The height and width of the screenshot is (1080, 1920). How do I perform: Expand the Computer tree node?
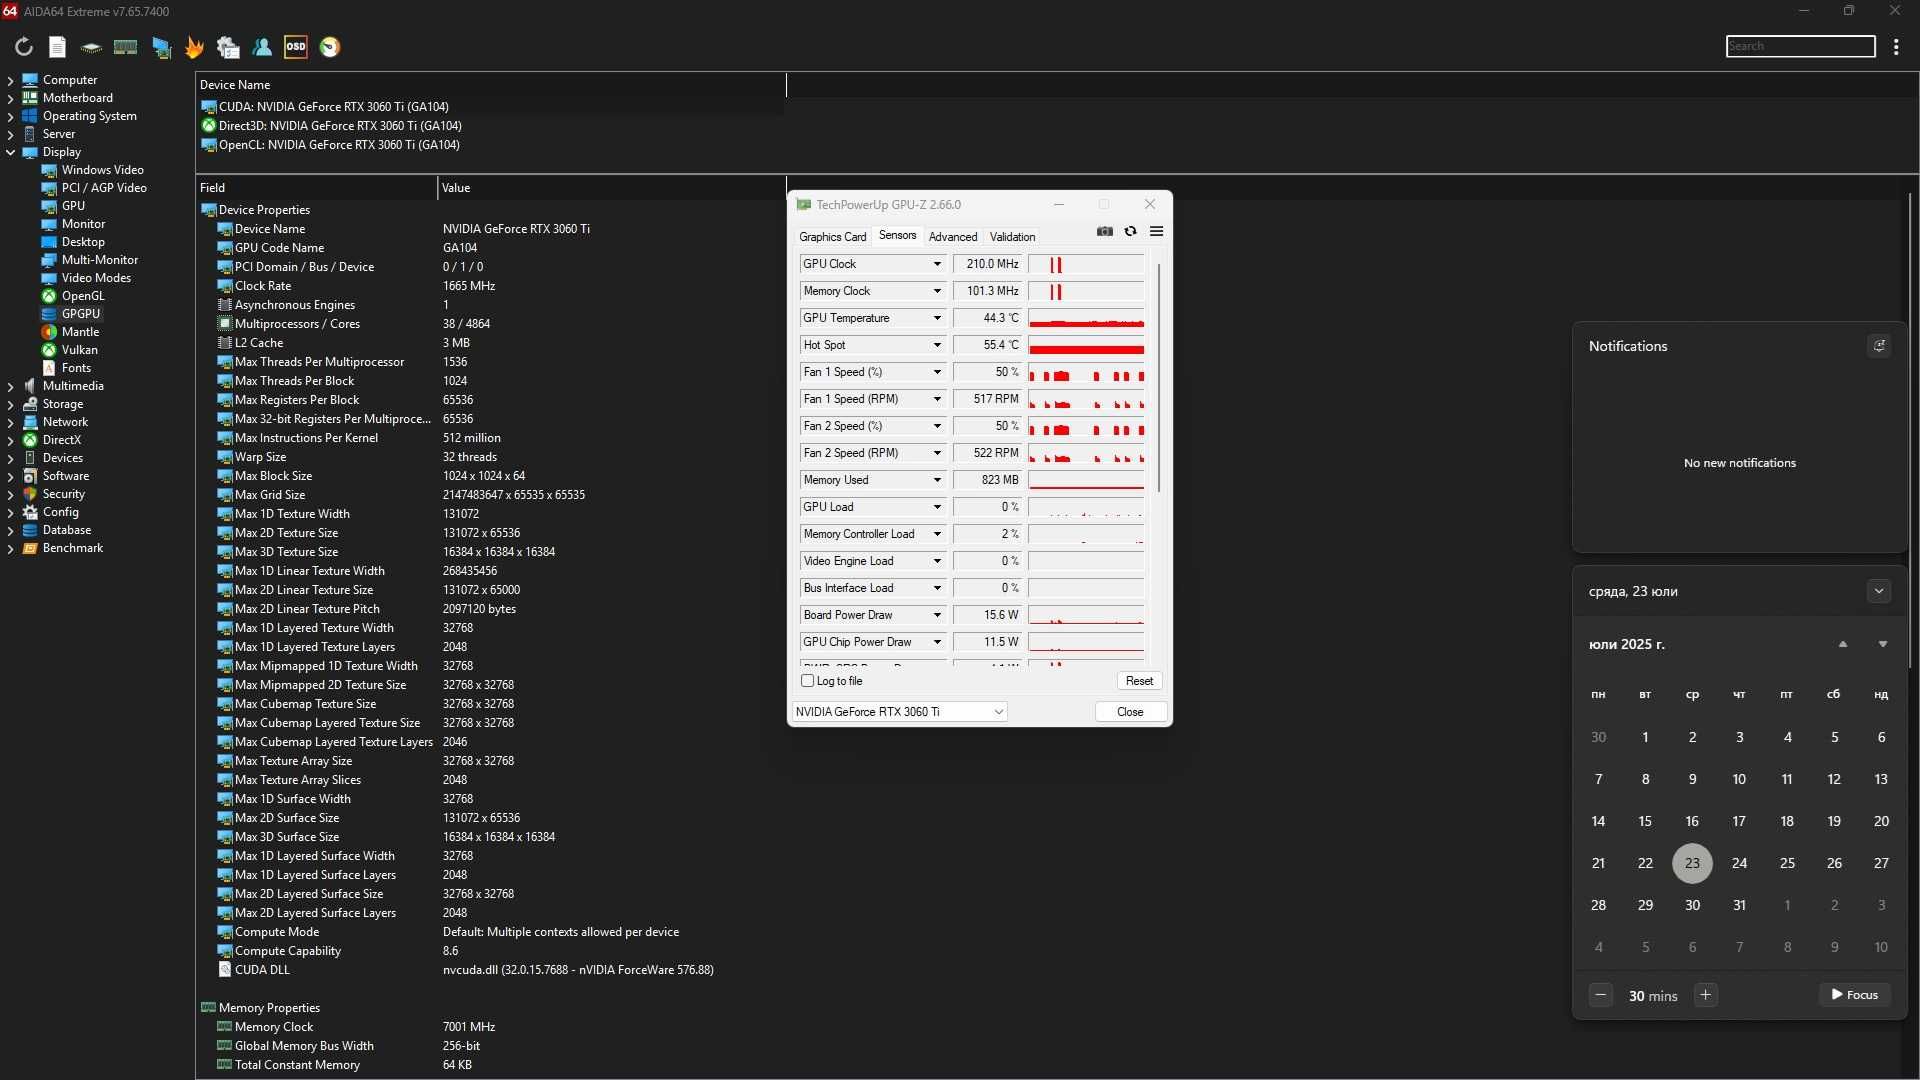10,80
